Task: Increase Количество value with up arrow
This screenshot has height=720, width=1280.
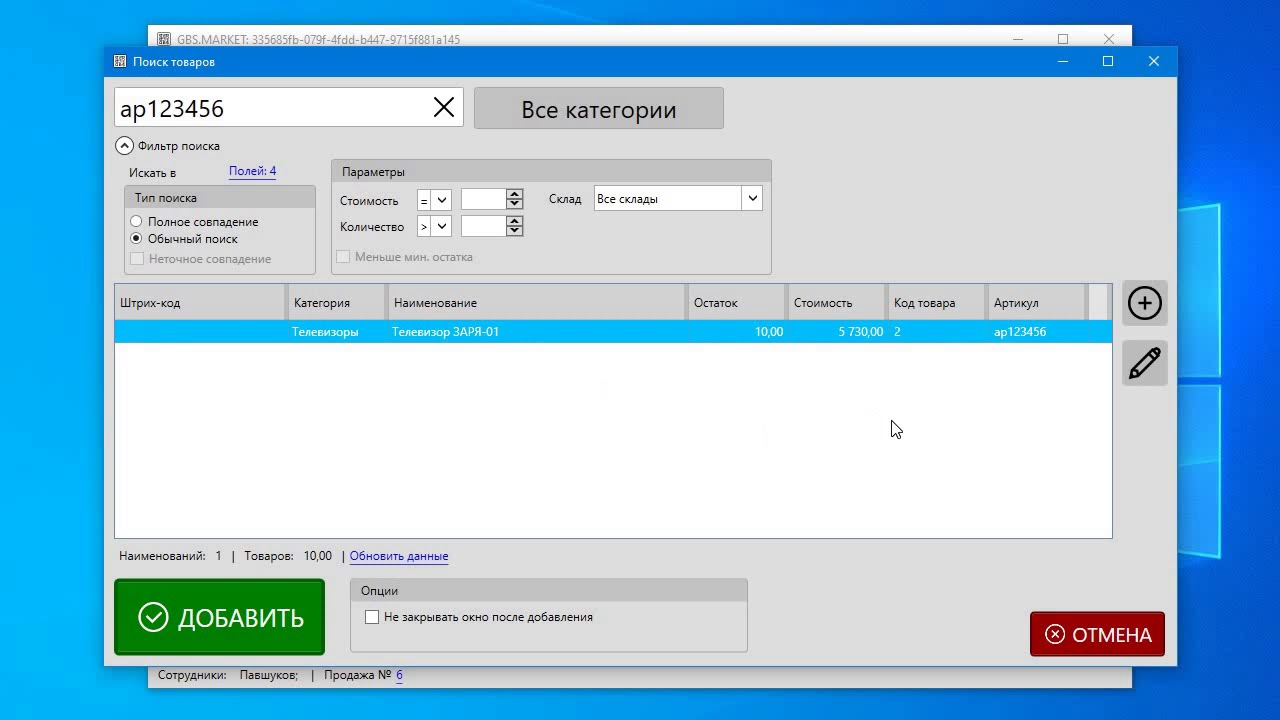Action: (515, 221)
